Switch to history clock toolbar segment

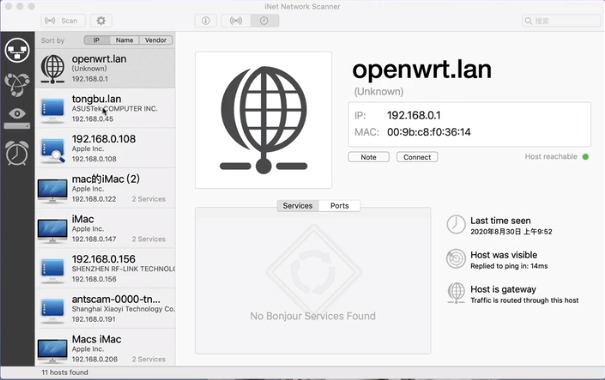[264, 21]
